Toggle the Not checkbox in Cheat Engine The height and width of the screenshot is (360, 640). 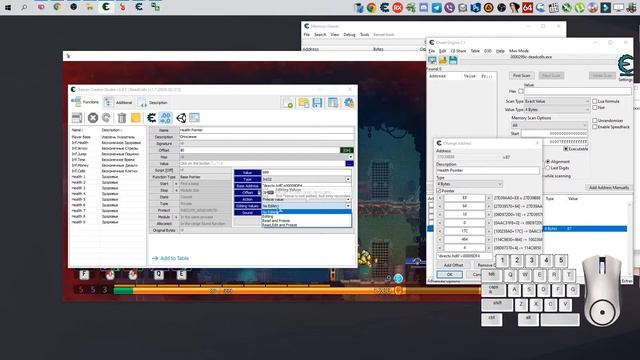(595, 107)
